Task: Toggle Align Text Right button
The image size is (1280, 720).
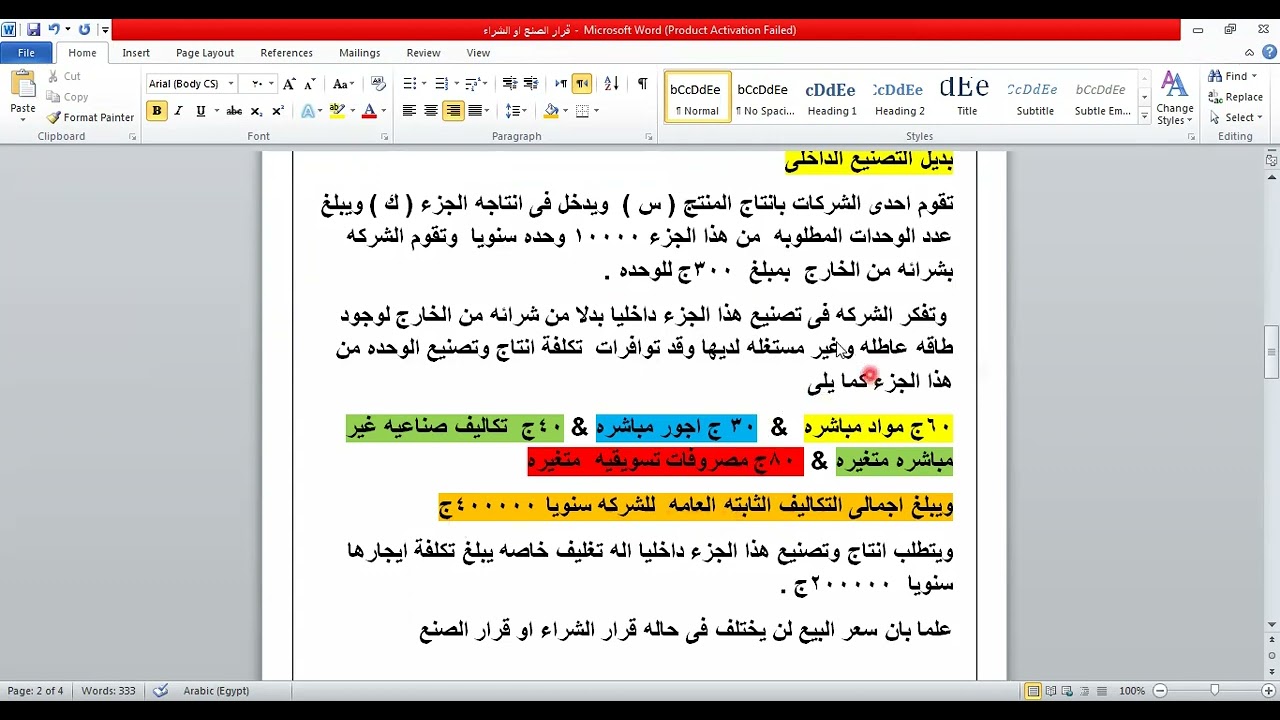Action: (x=453, y=111)
